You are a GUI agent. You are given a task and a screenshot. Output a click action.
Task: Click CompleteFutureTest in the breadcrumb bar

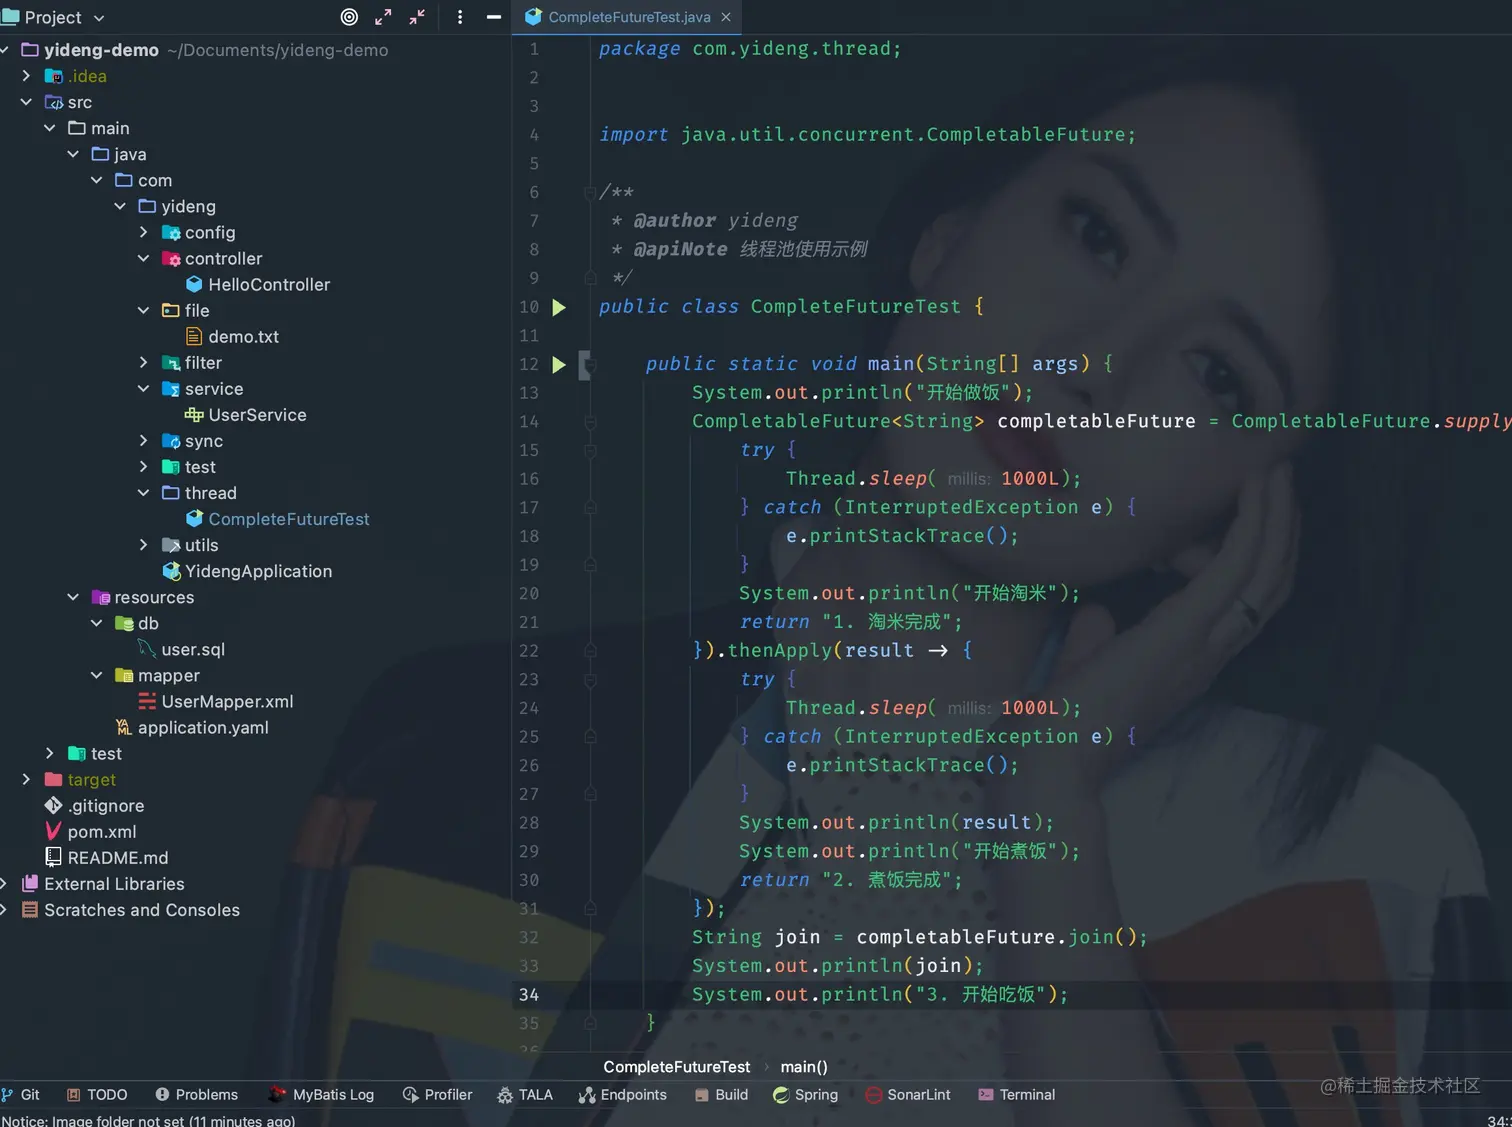[x=676, y=1066]
